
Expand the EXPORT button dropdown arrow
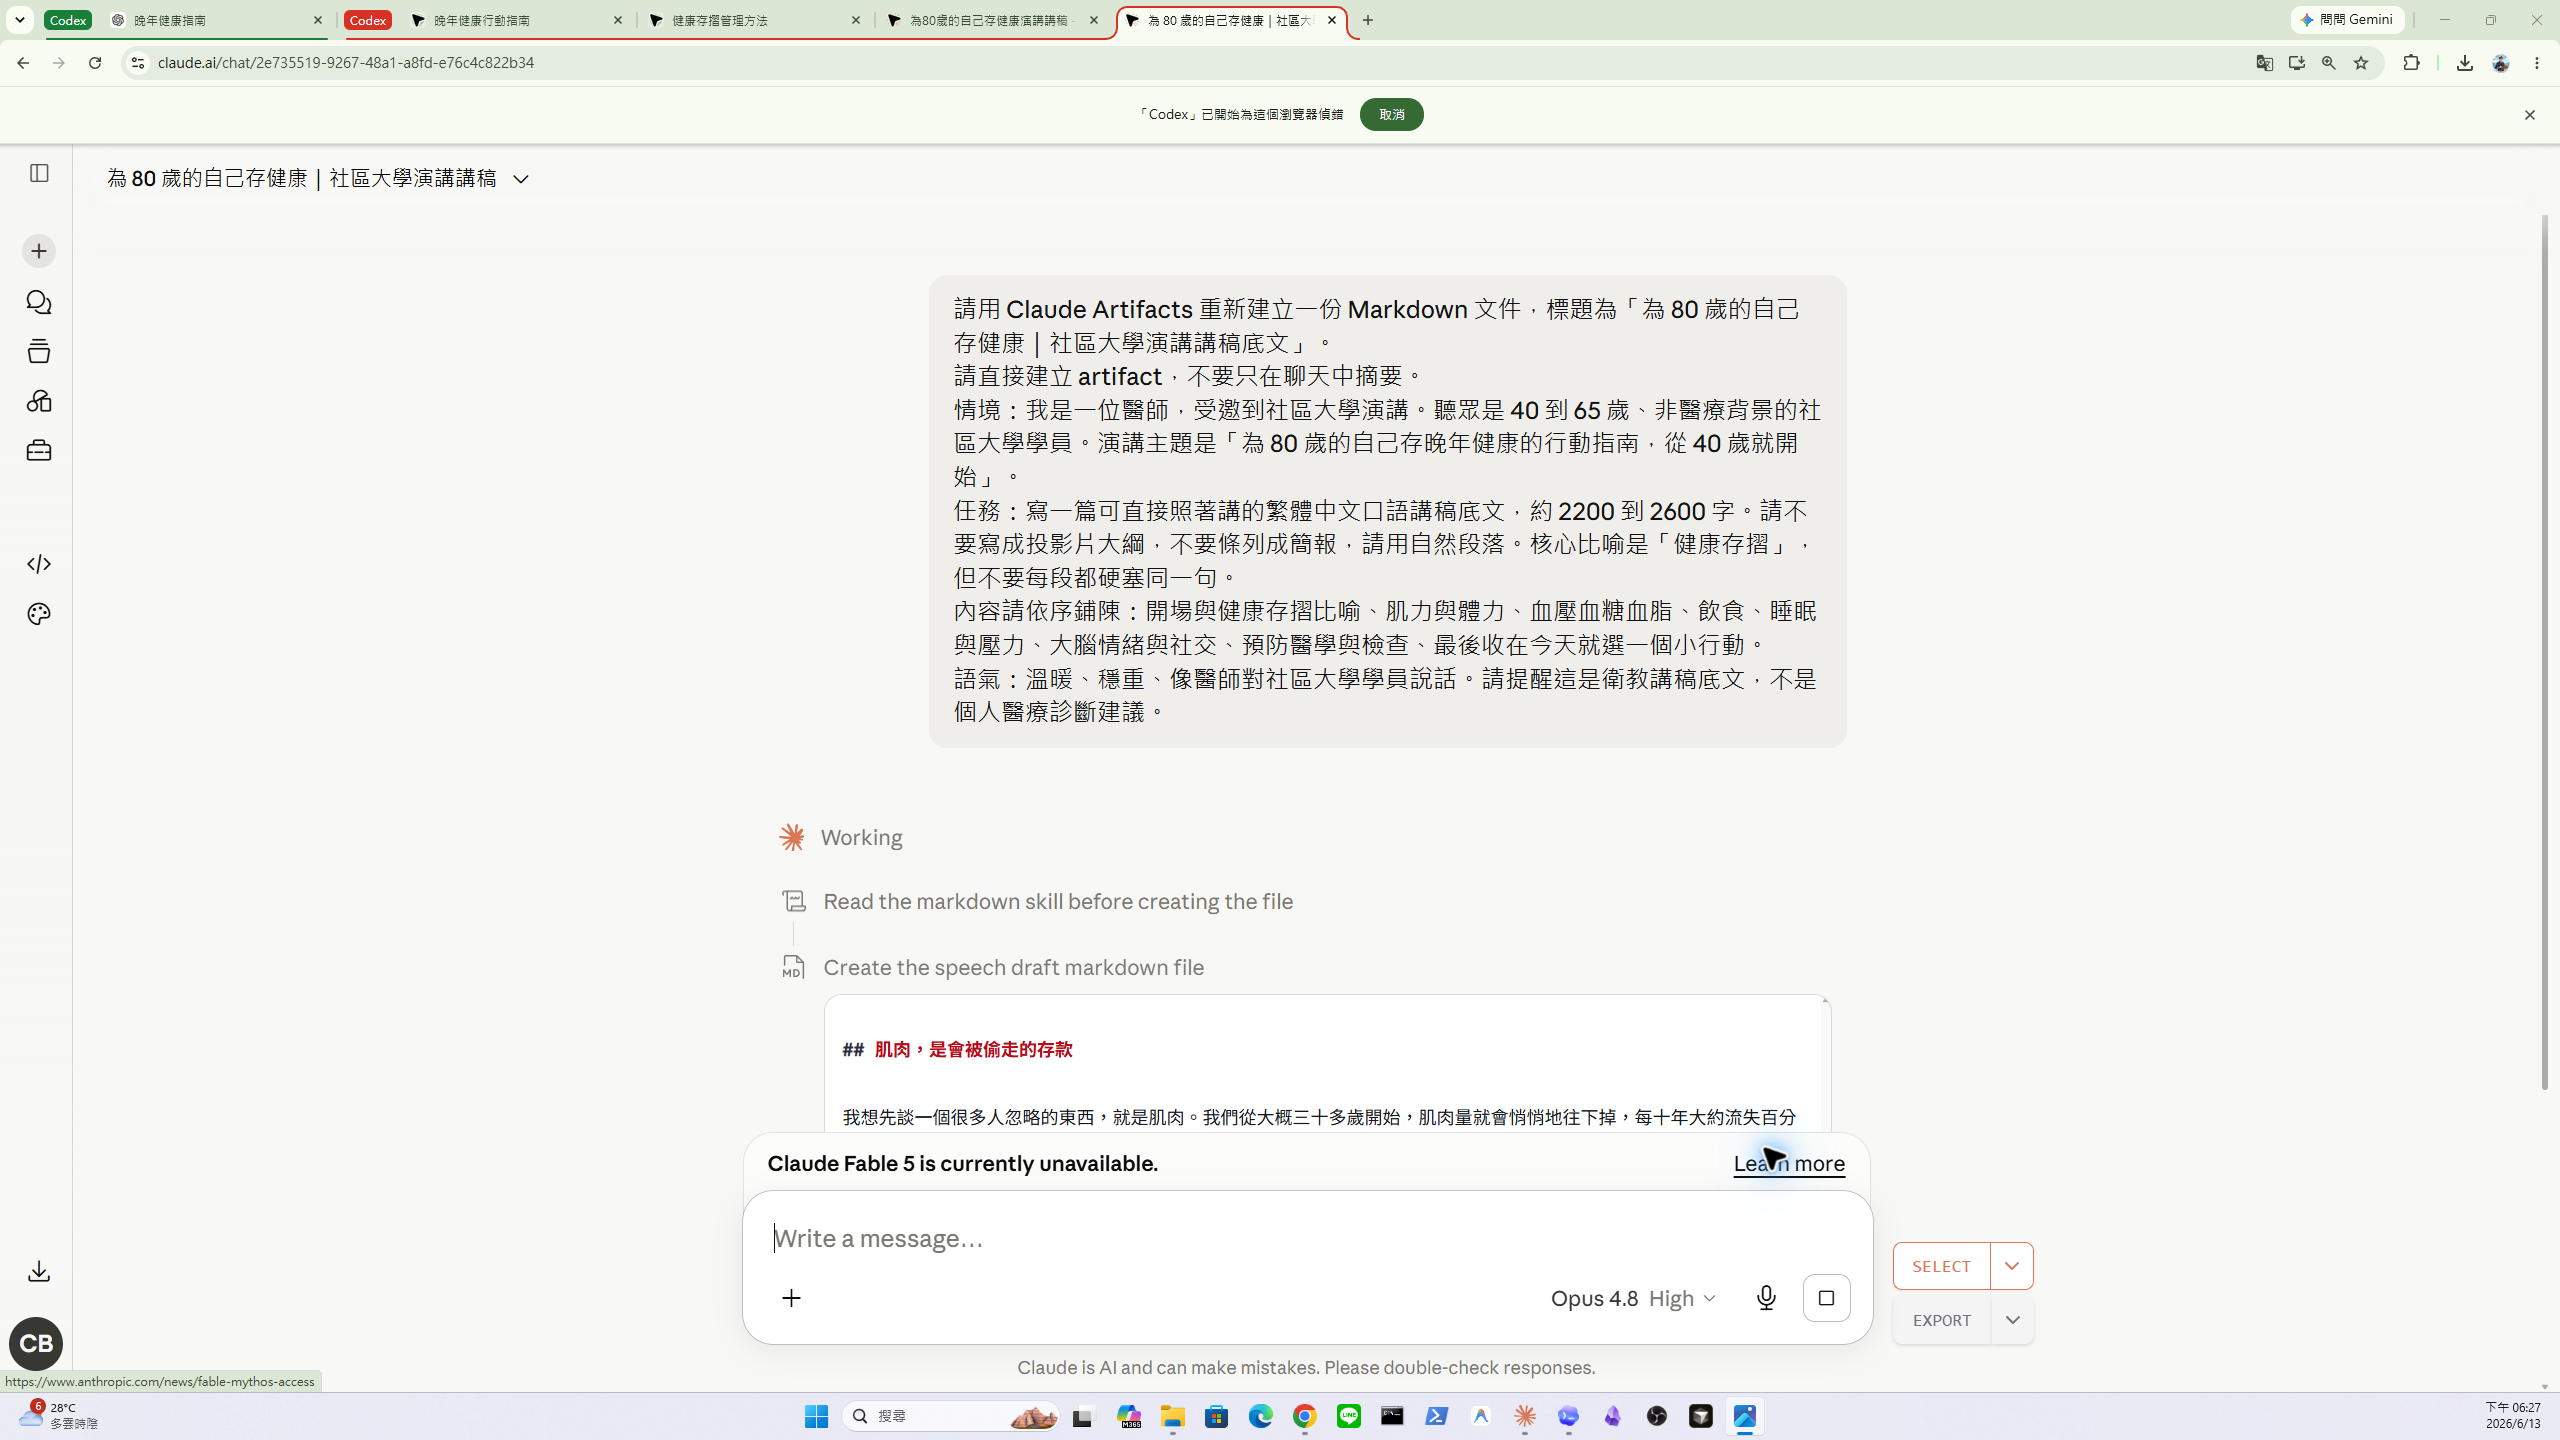click(2012, 1320)
